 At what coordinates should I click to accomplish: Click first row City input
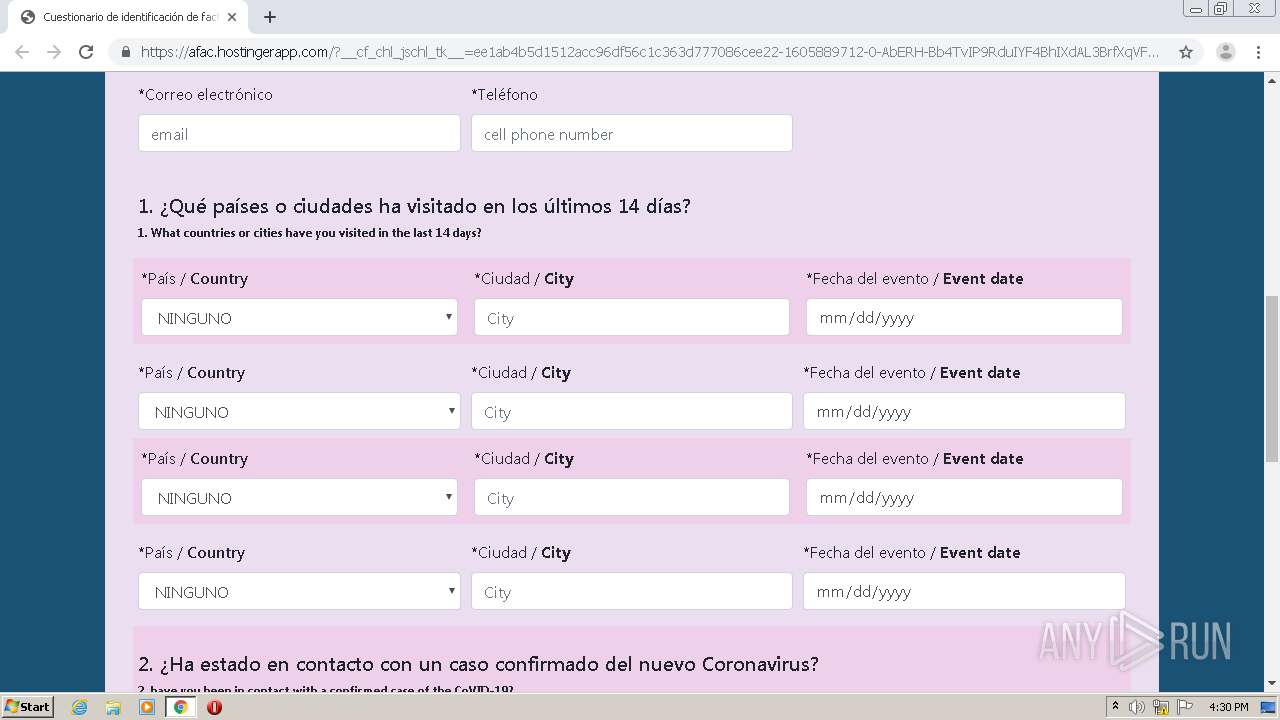632,317
